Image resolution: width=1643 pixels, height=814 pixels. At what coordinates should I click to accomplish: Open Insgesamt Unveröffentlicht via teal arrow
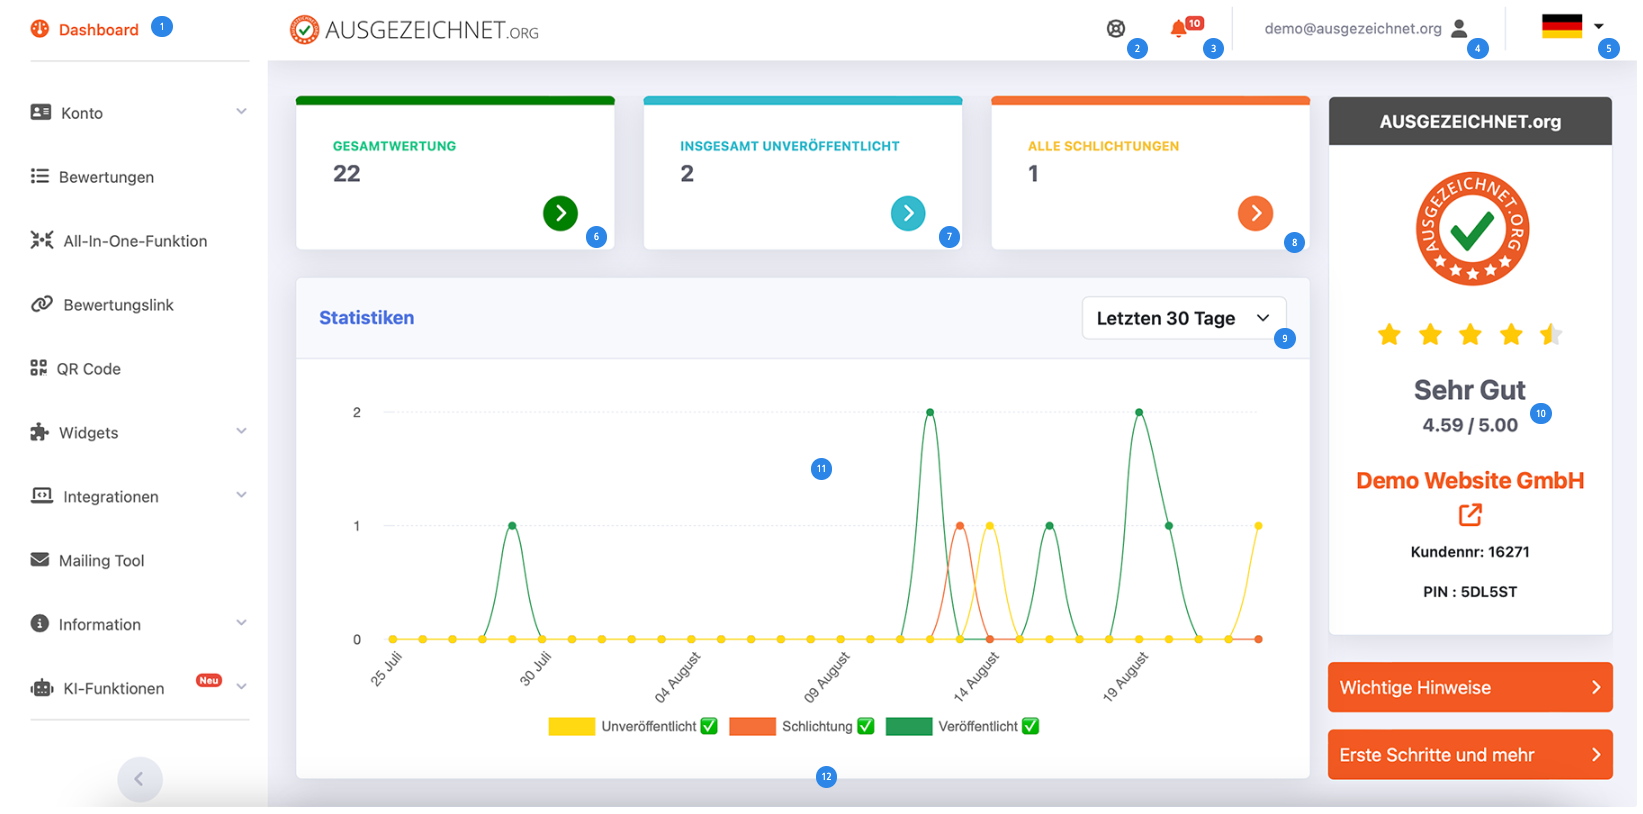pyautogui.click(x=908, y=213)
